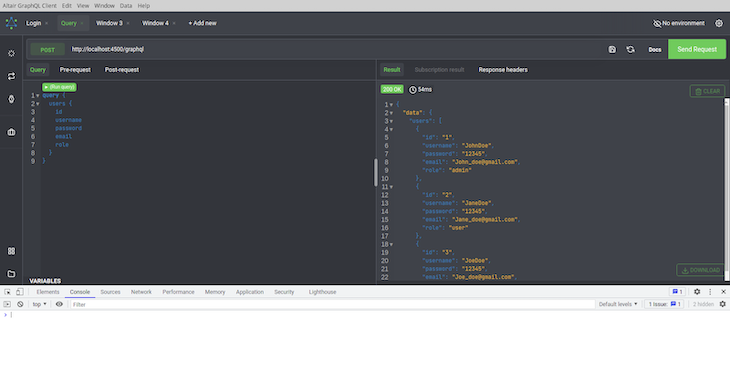Open the Response headers tab
The height and width of the screenshot is (382, 730).
tap(503, 70)
